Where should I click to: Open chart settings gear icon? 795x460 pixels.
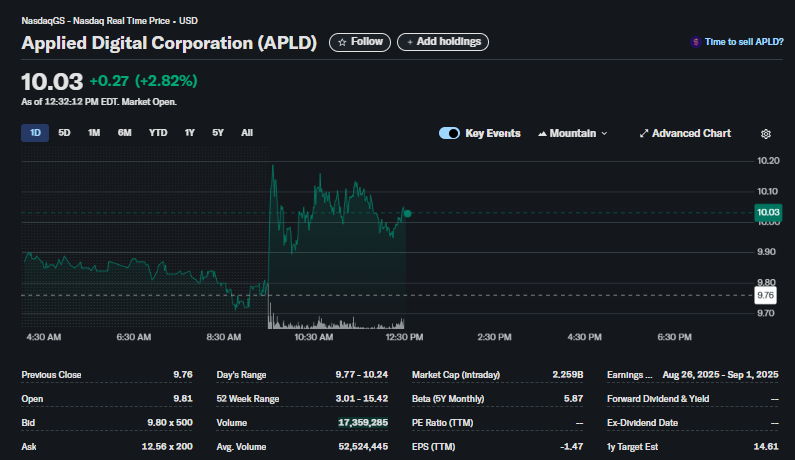coord(766,133)
